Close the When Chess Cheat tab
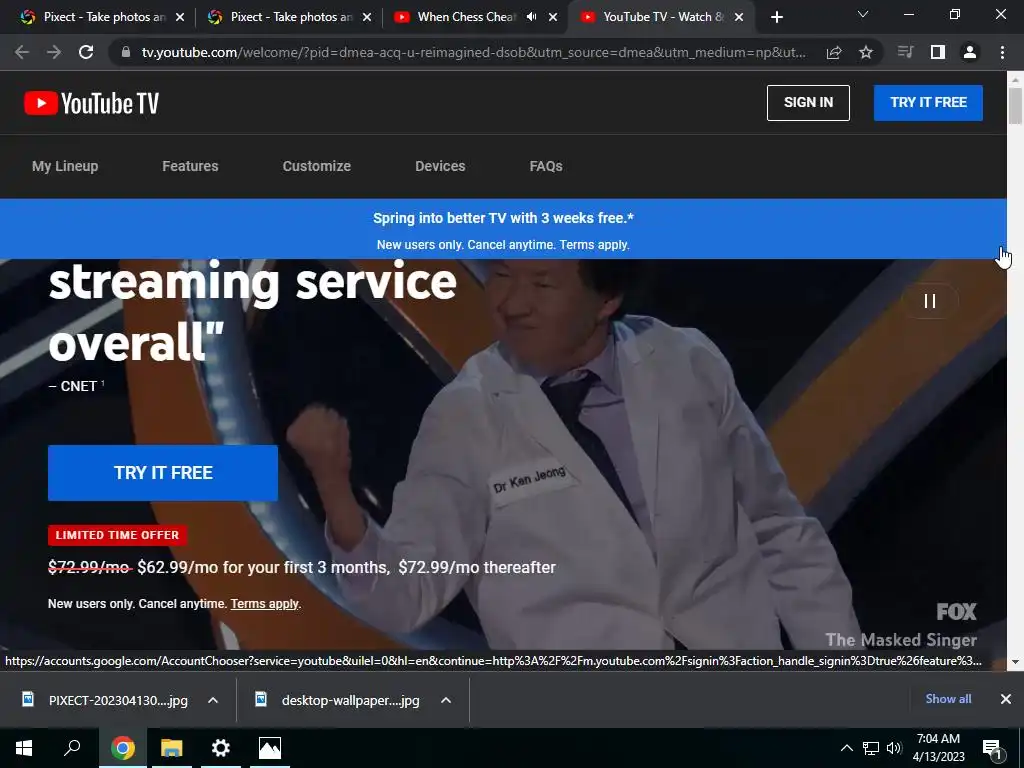This screenshot has height=768, width=1024. 553,17
